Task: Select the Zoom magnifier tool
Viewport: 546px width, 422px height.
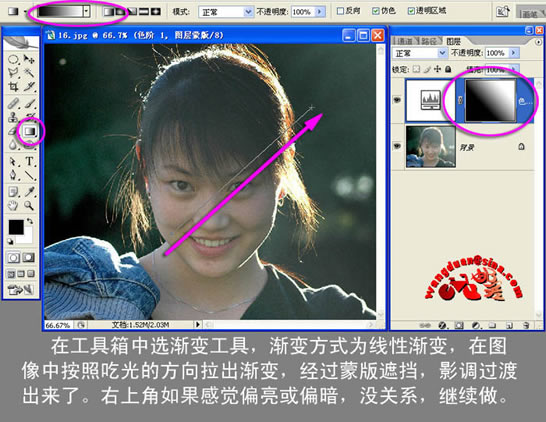Action: pyautogui.click(x=29, y=205)
